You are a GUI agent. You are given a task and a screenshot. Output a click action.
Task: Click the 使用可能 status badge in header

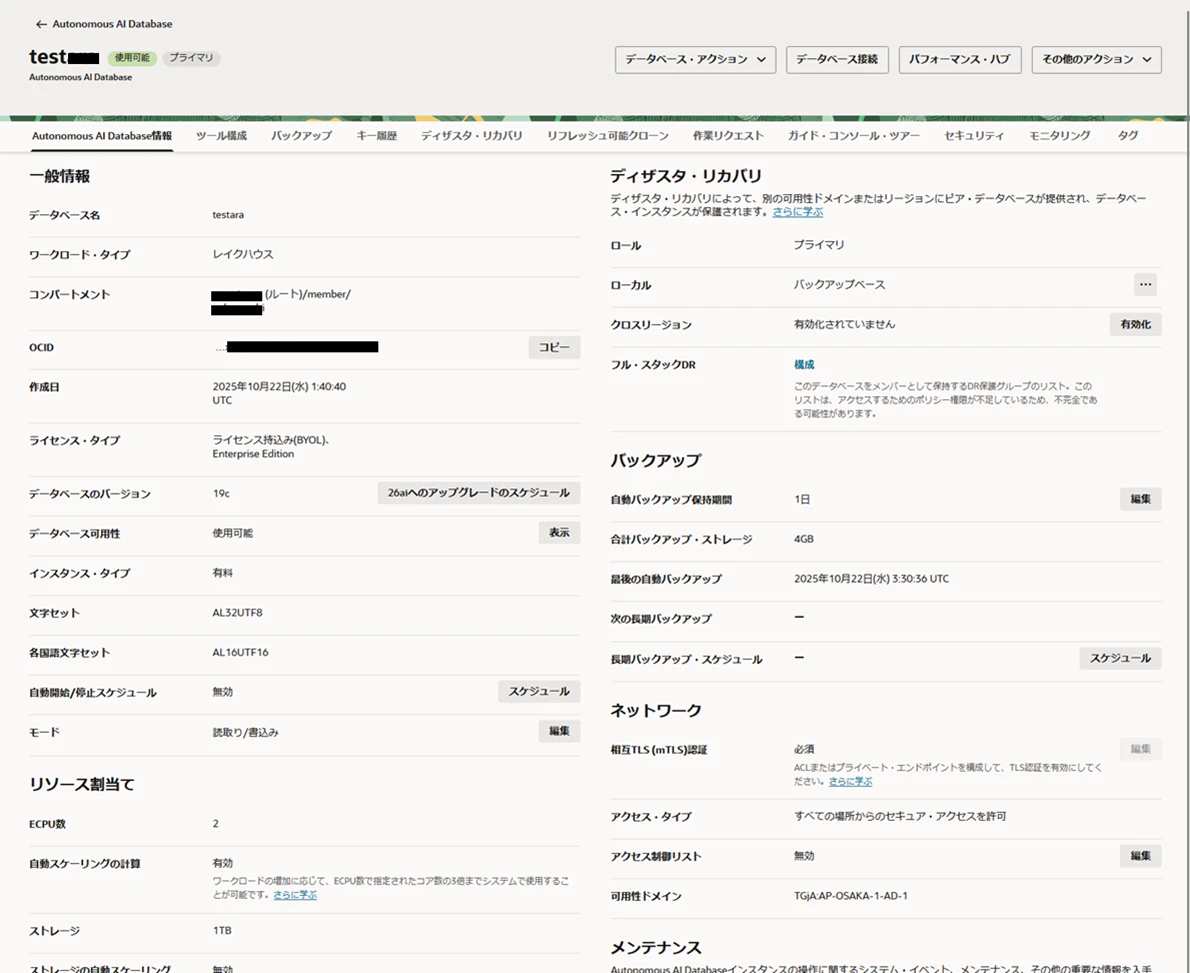coord(132,58)
